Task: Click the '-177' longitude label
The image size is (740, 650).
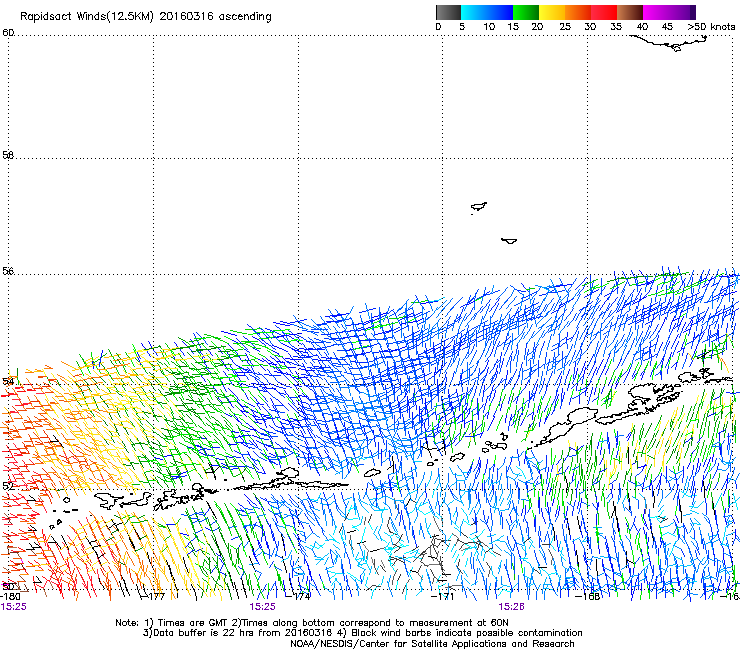Action: tap(154, 596)
